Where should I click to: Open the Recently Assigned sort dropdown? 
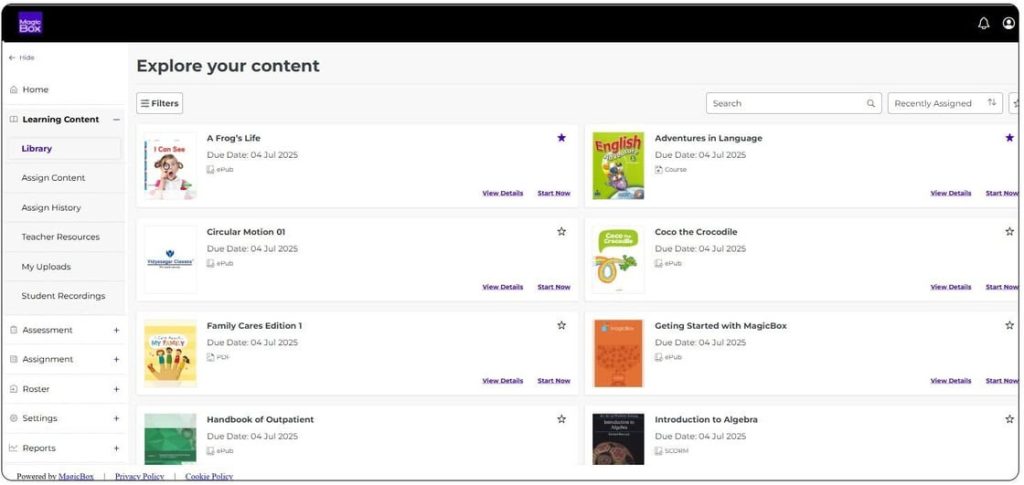[x=944, y=103]
